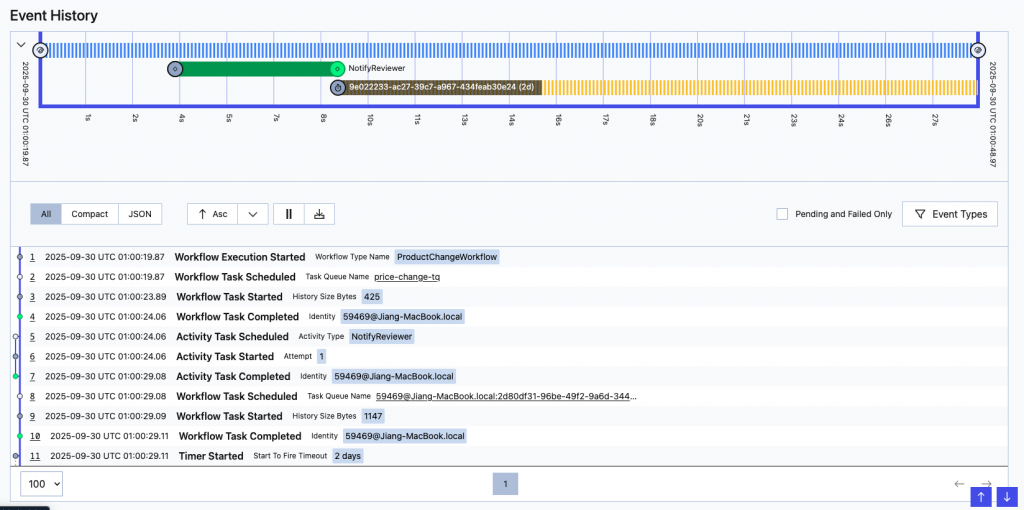Go to previous page arrow

(x=959, y=484)
